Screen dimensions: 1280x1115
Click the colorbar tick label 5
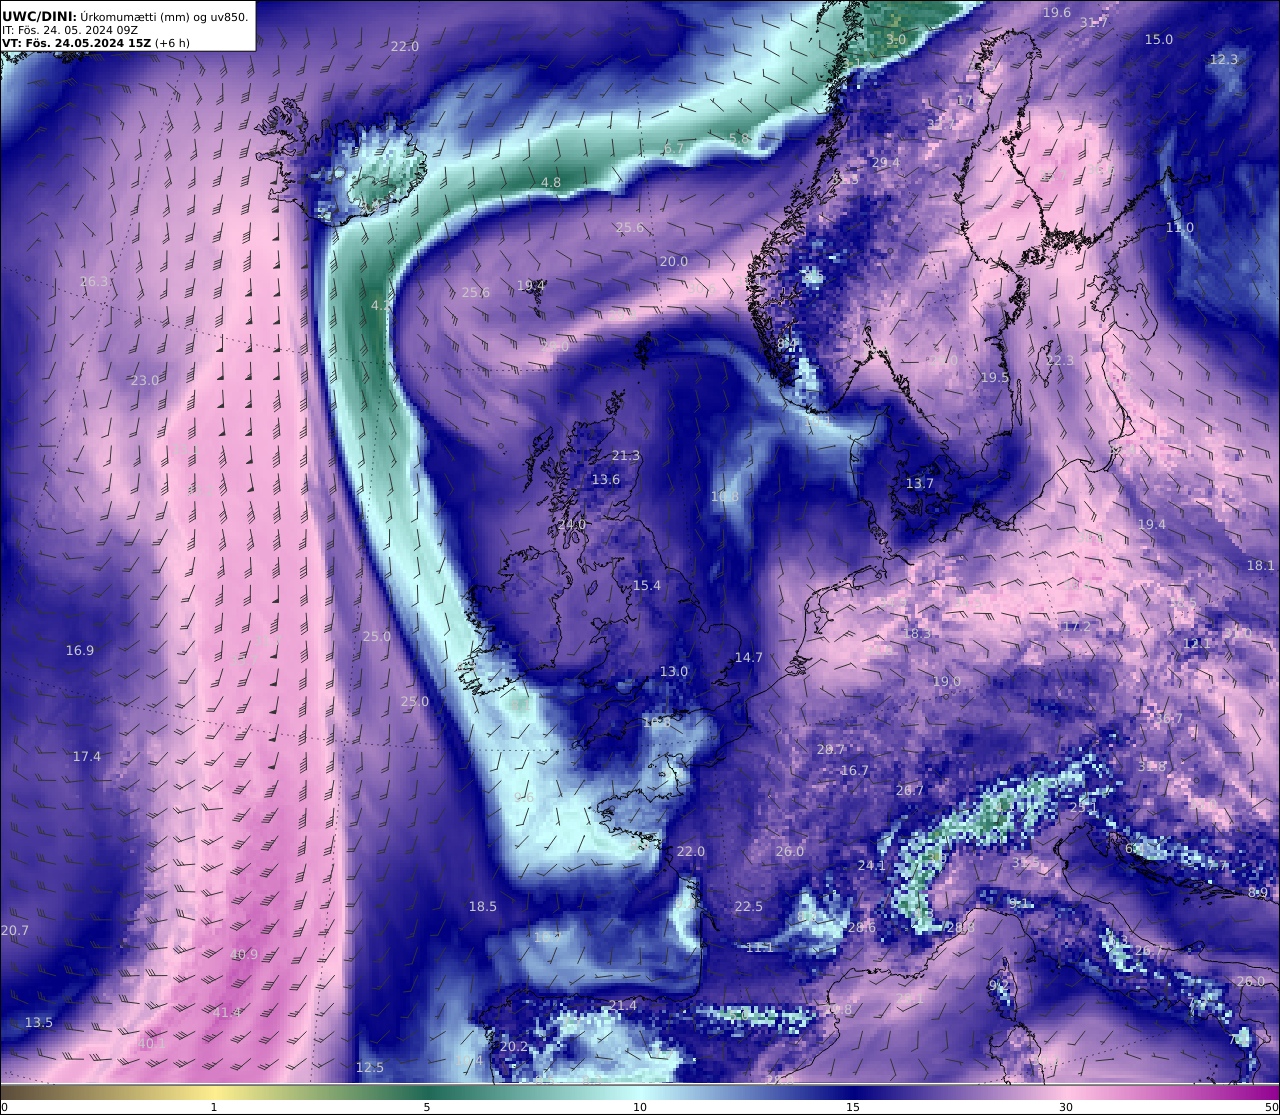[x=427, y=1107]
